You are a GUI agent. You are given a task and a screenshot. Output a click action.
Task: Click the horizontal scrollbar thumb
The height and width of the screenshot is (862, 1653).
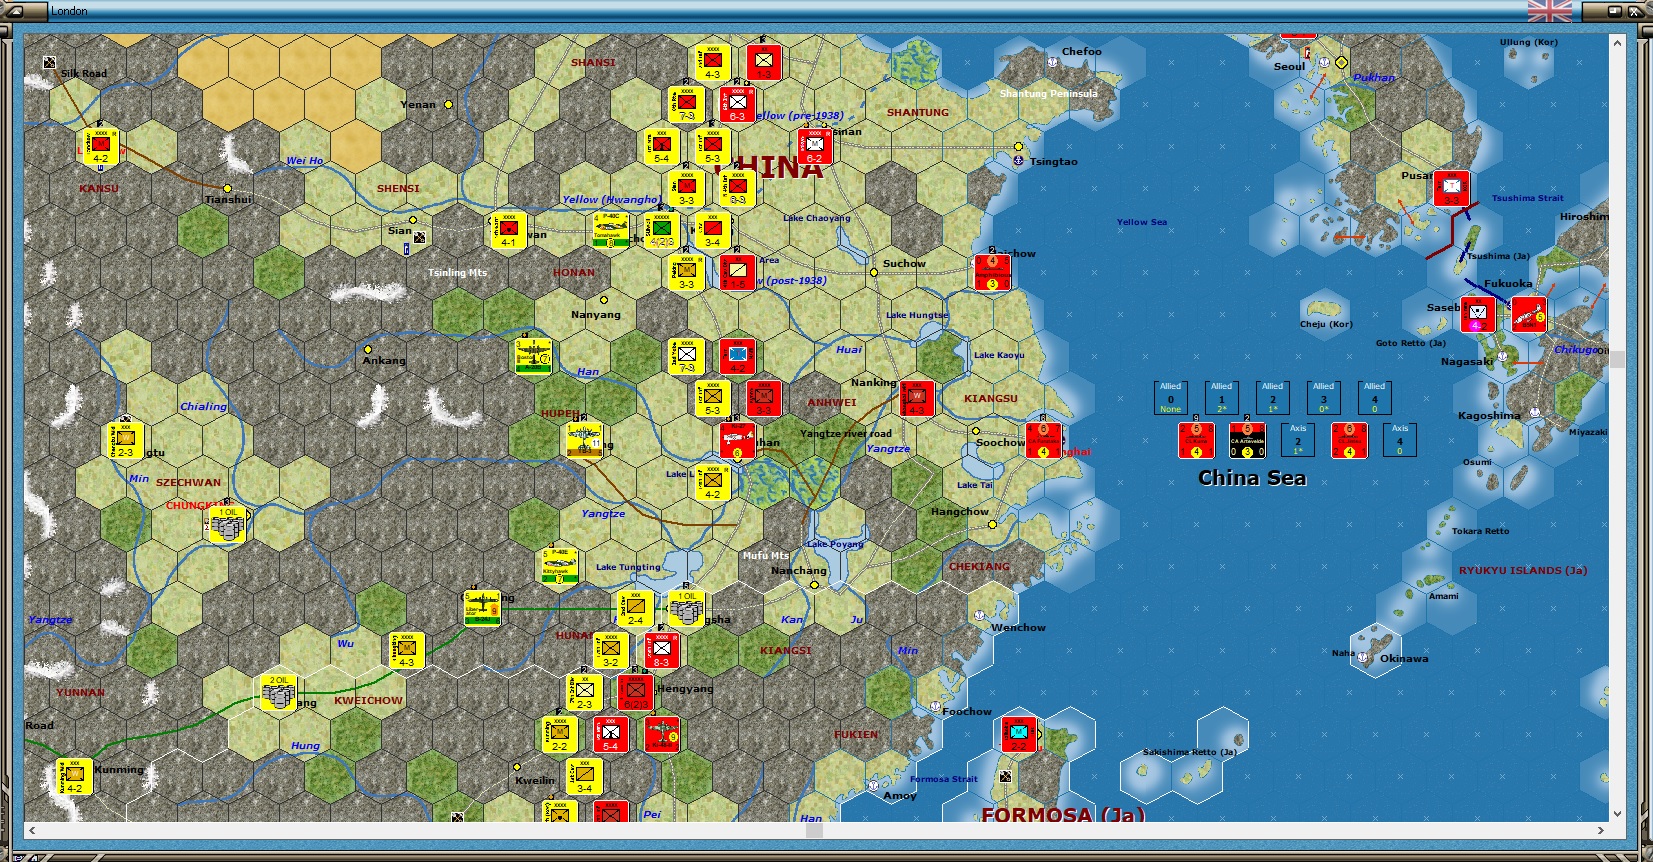click(x=814, y=830)
